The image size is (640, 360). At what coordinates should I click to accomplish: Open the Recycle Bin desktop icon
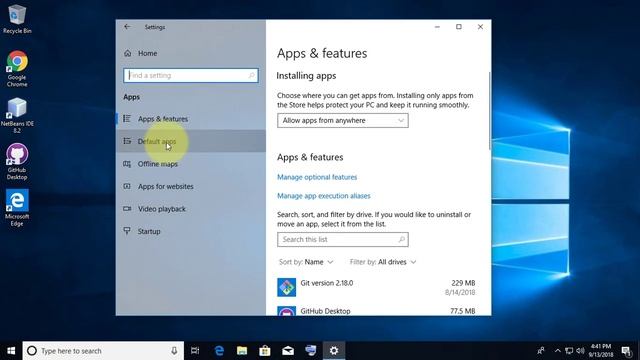[17, 19]
